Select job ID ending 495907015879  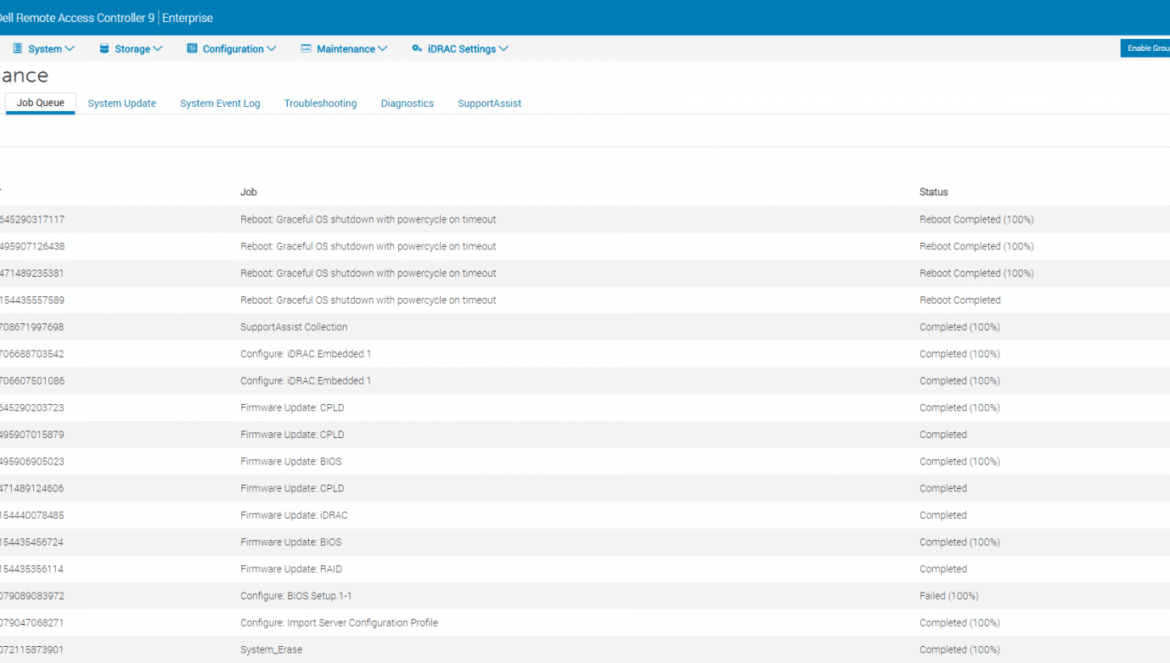tap(32, 434)
